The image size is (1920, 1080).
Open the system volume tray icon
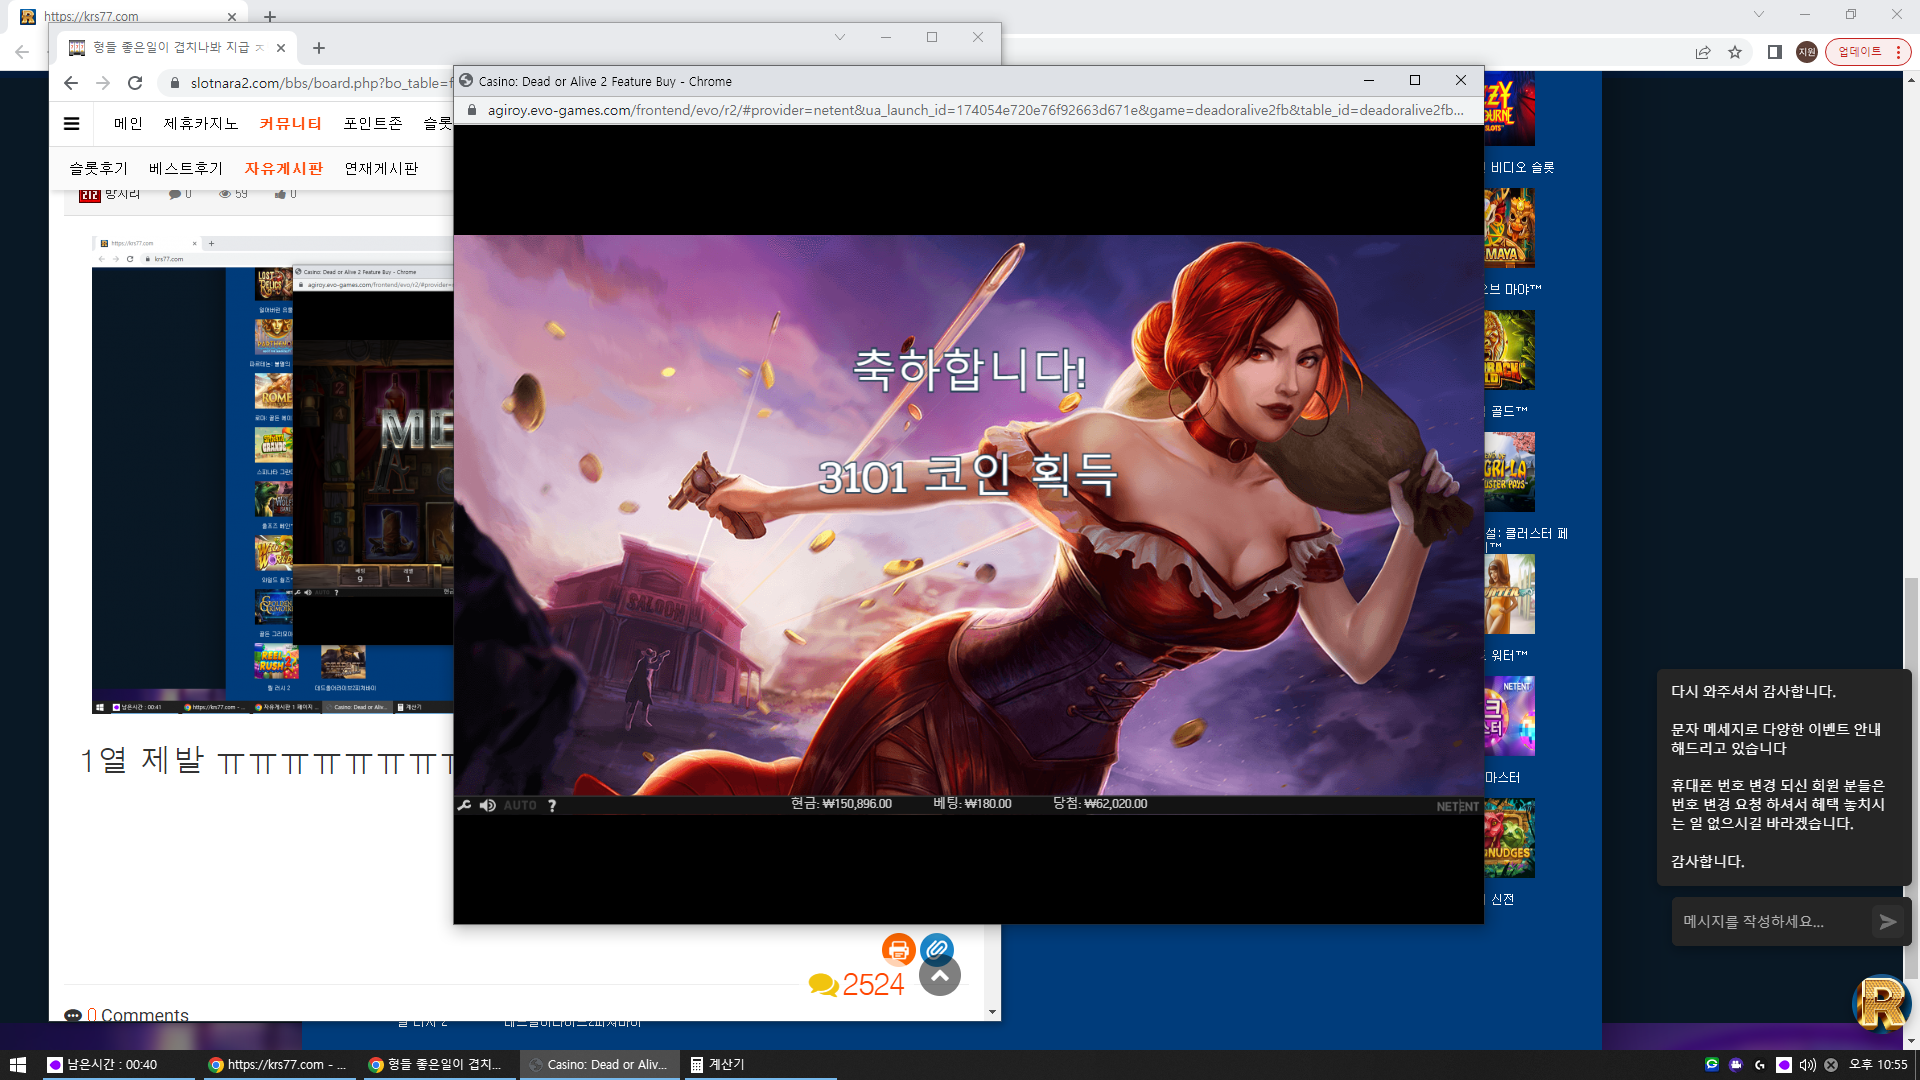point(1807,1065)
